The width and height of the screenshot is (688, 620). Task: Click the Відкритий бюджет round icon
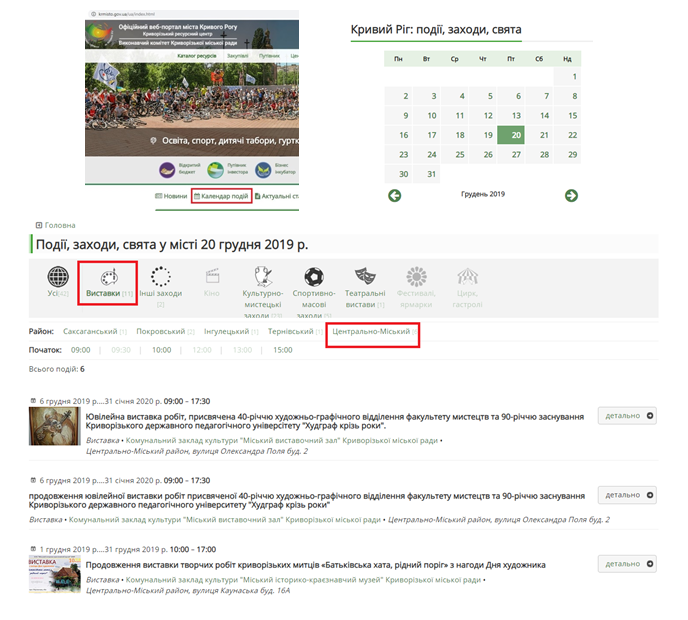pyautogui.click(x=167, y=170)
